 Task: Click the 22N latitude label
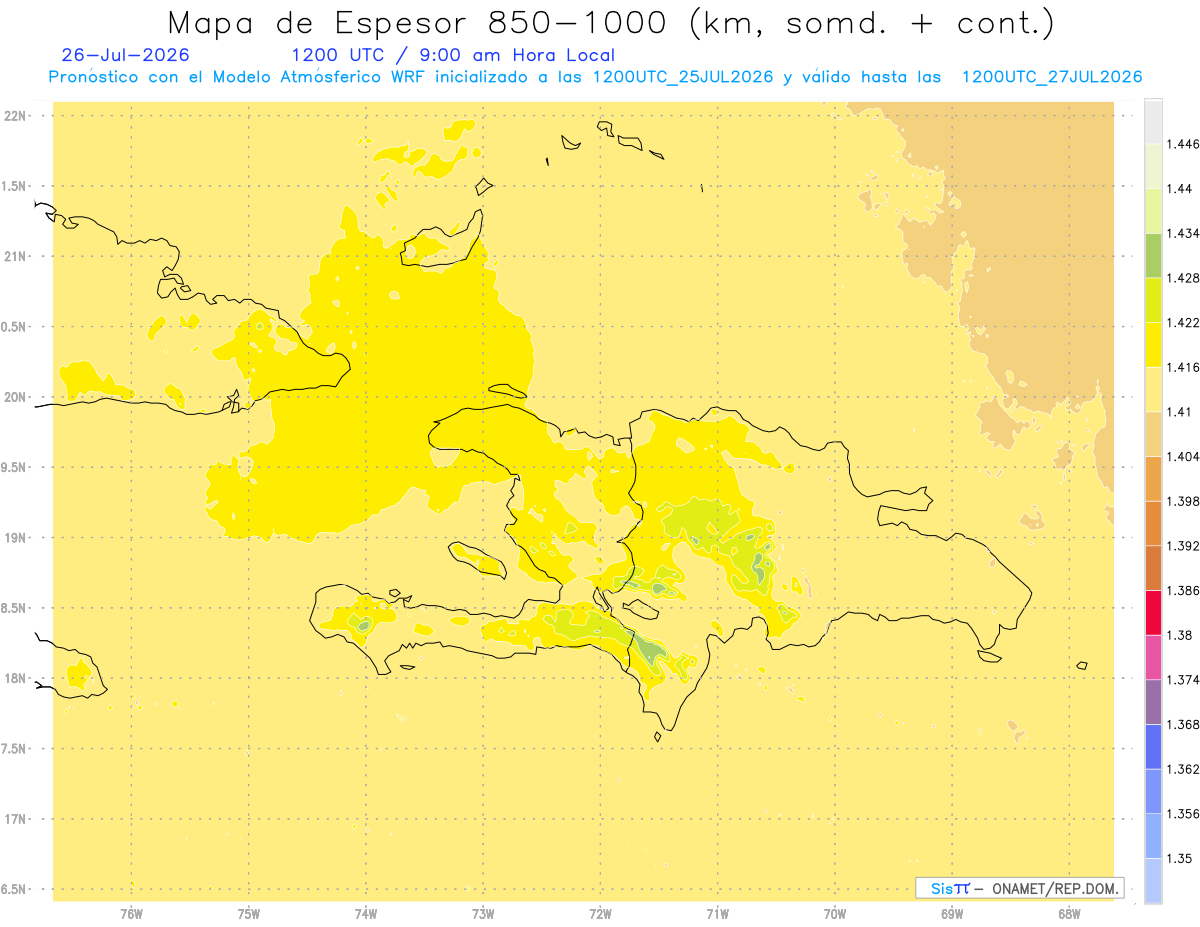click(x=14, y=116)
